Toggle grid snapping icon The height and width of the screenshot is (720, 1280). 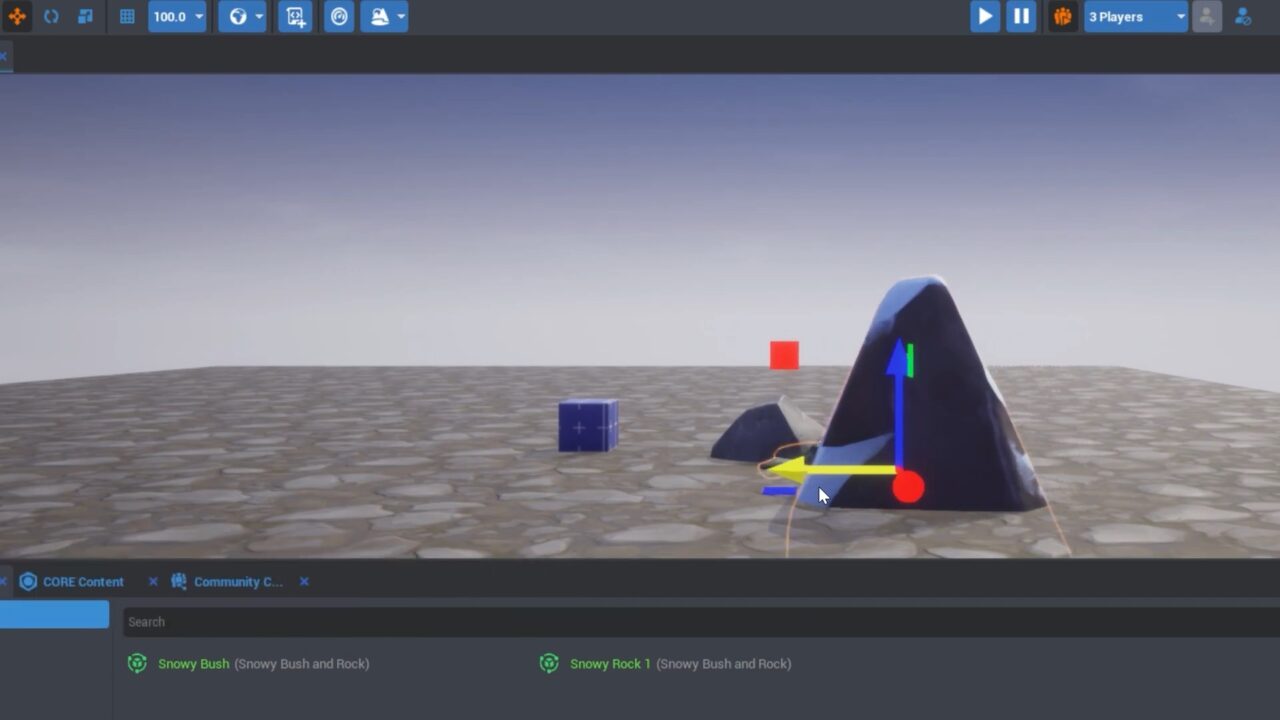tap(127, 16)
